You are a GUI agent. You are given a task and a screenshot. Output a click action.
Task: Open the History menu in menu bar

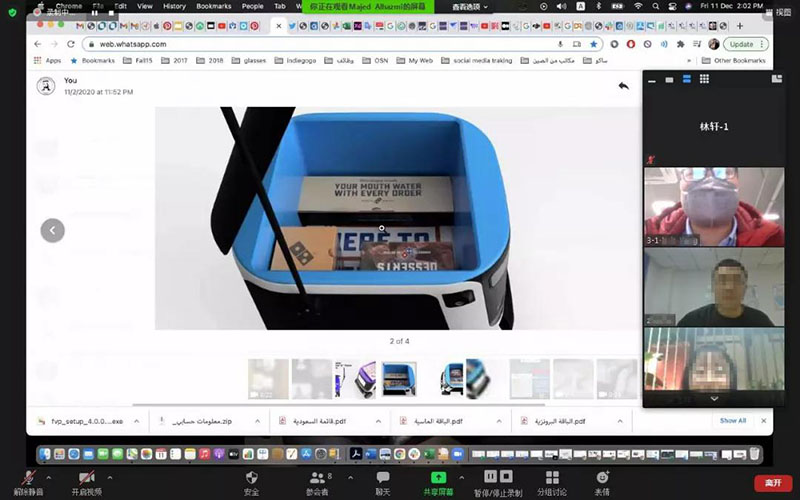pos(174,6)
